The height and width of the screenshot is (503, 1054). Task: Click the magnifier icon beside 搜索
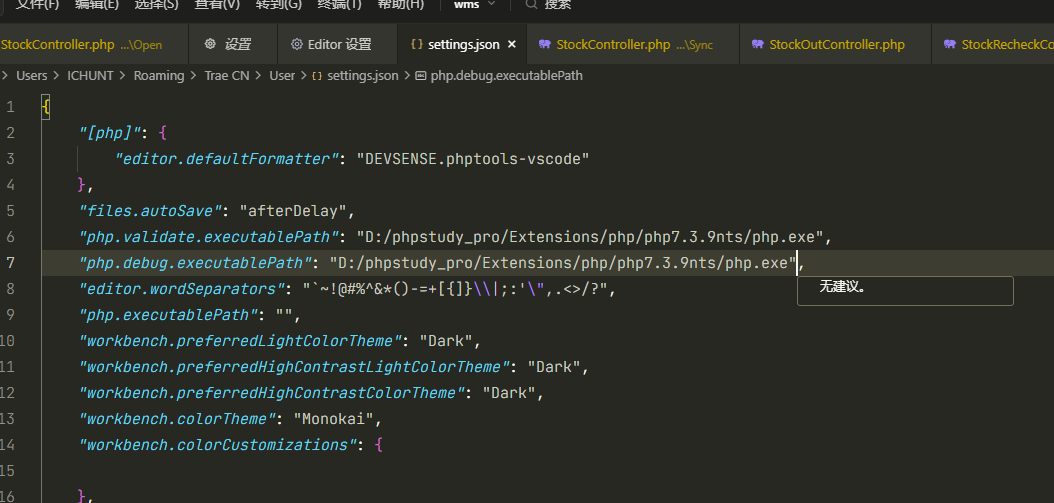531,4
